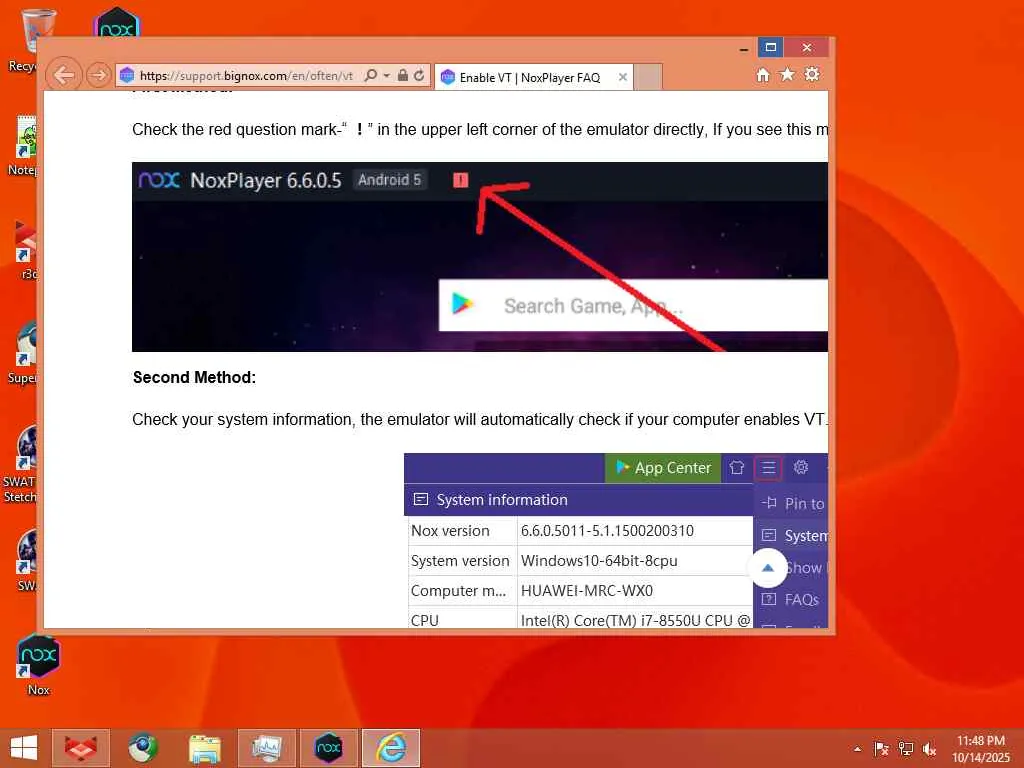
Task: Expand the address bar dropdown arrow
Action: pos(387,76)
